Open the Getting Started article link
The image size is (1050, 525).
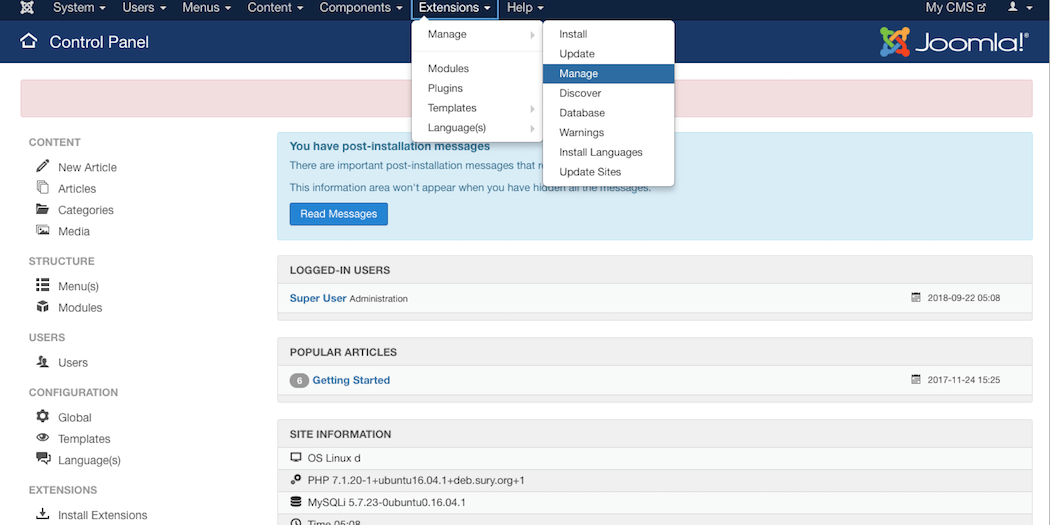pyautogui.click(x=351, y=380)
